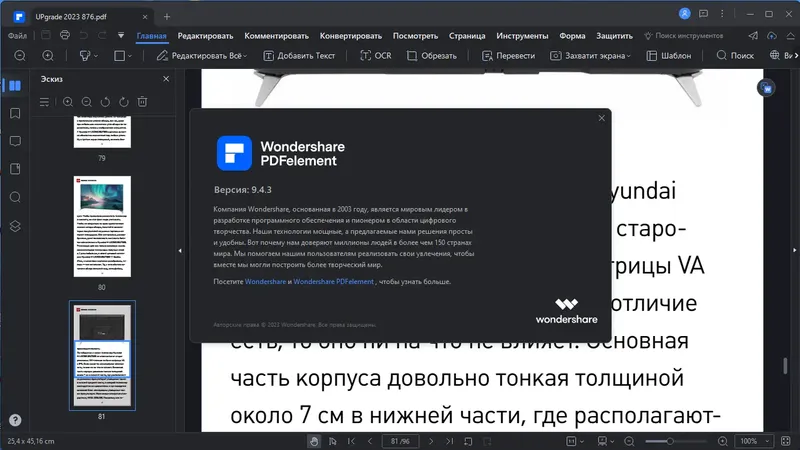Screen dimensions: 800x450
Task: Open comments panel in left sidebar
Action: [15, 141]
